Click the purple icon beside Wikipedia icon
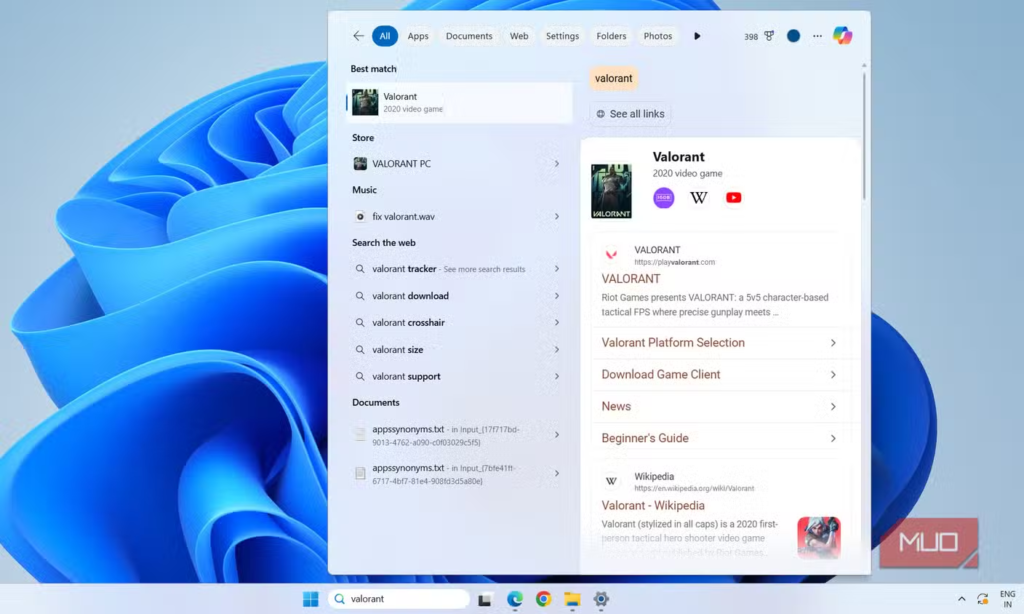 (x=664, y=198)
